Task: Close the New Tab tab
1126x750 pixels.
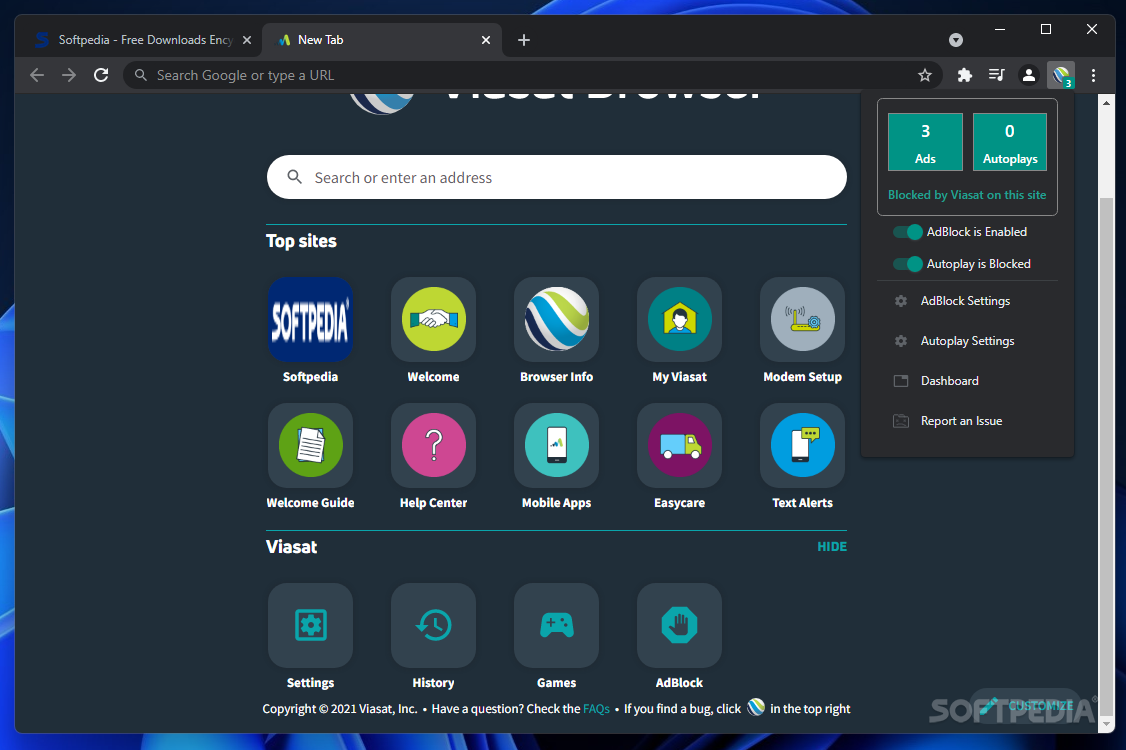Action: click(486, 40)
